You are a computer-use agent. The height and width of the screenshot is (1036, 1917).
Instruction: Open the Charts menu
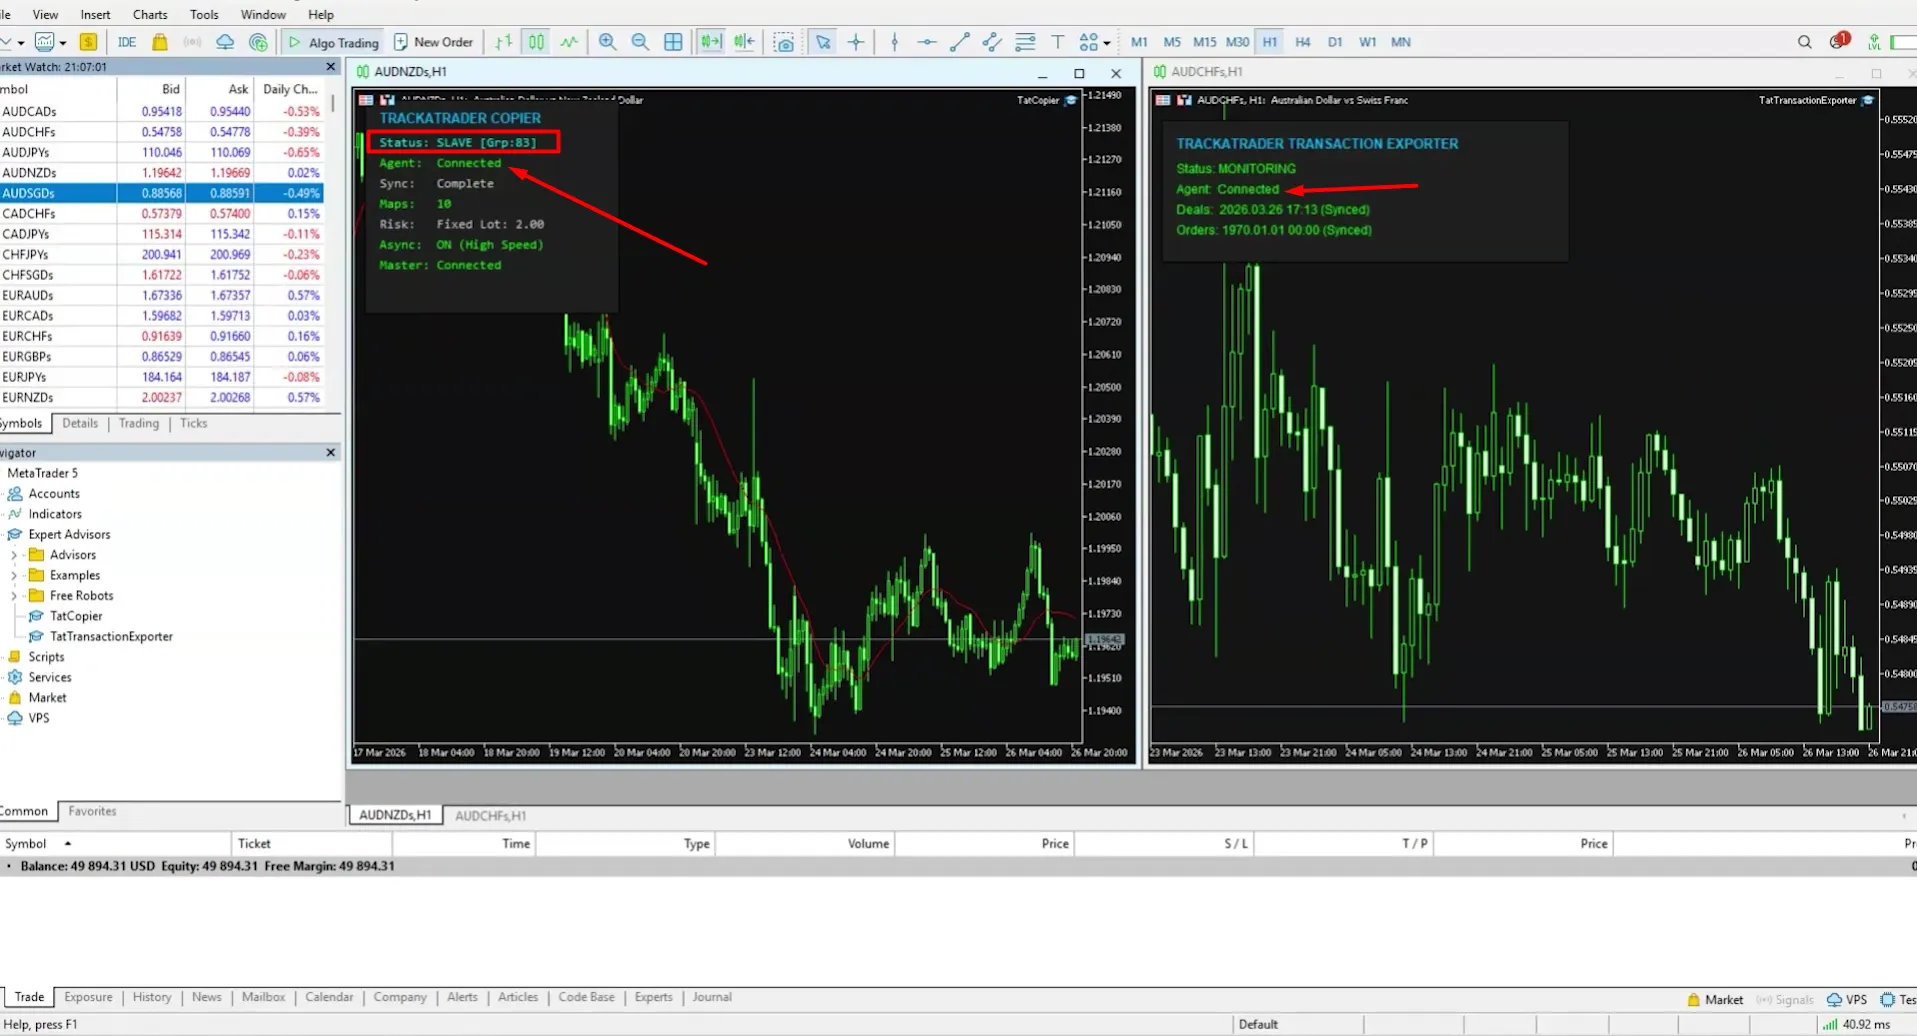[150, 14]
